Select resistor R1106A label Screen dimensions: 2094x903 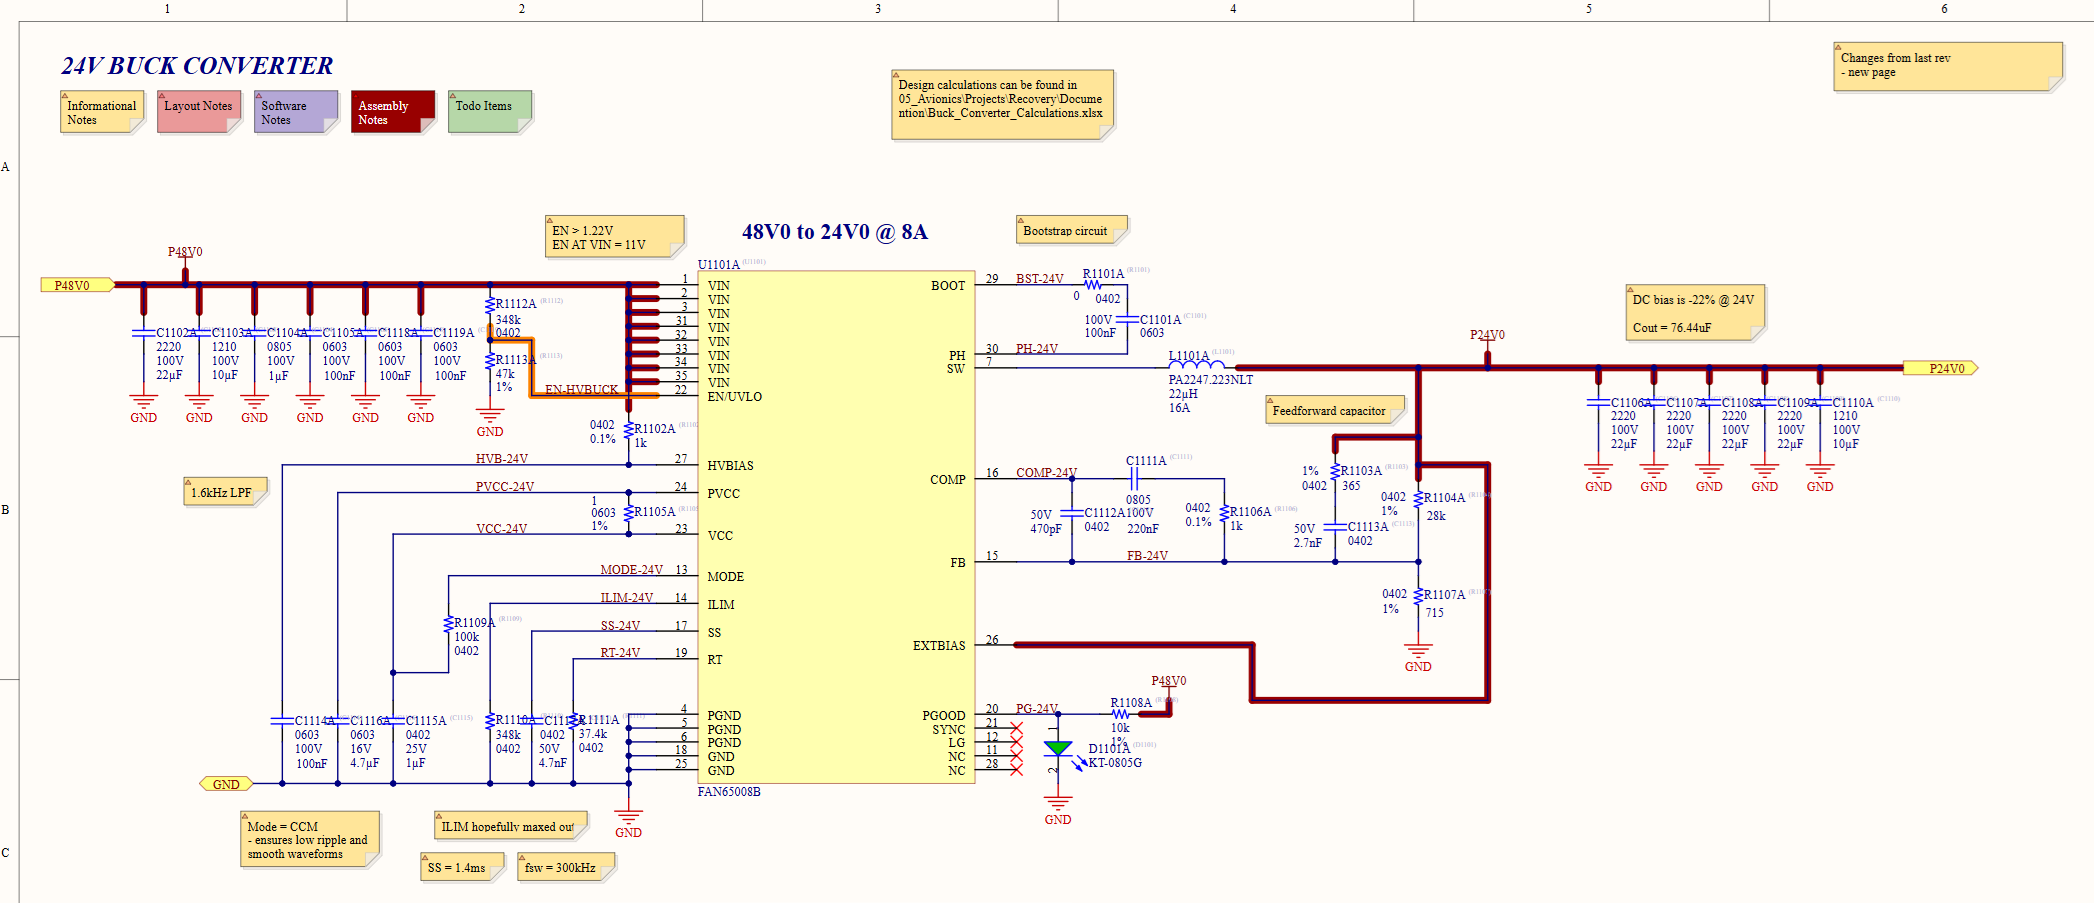[1250, 512]
